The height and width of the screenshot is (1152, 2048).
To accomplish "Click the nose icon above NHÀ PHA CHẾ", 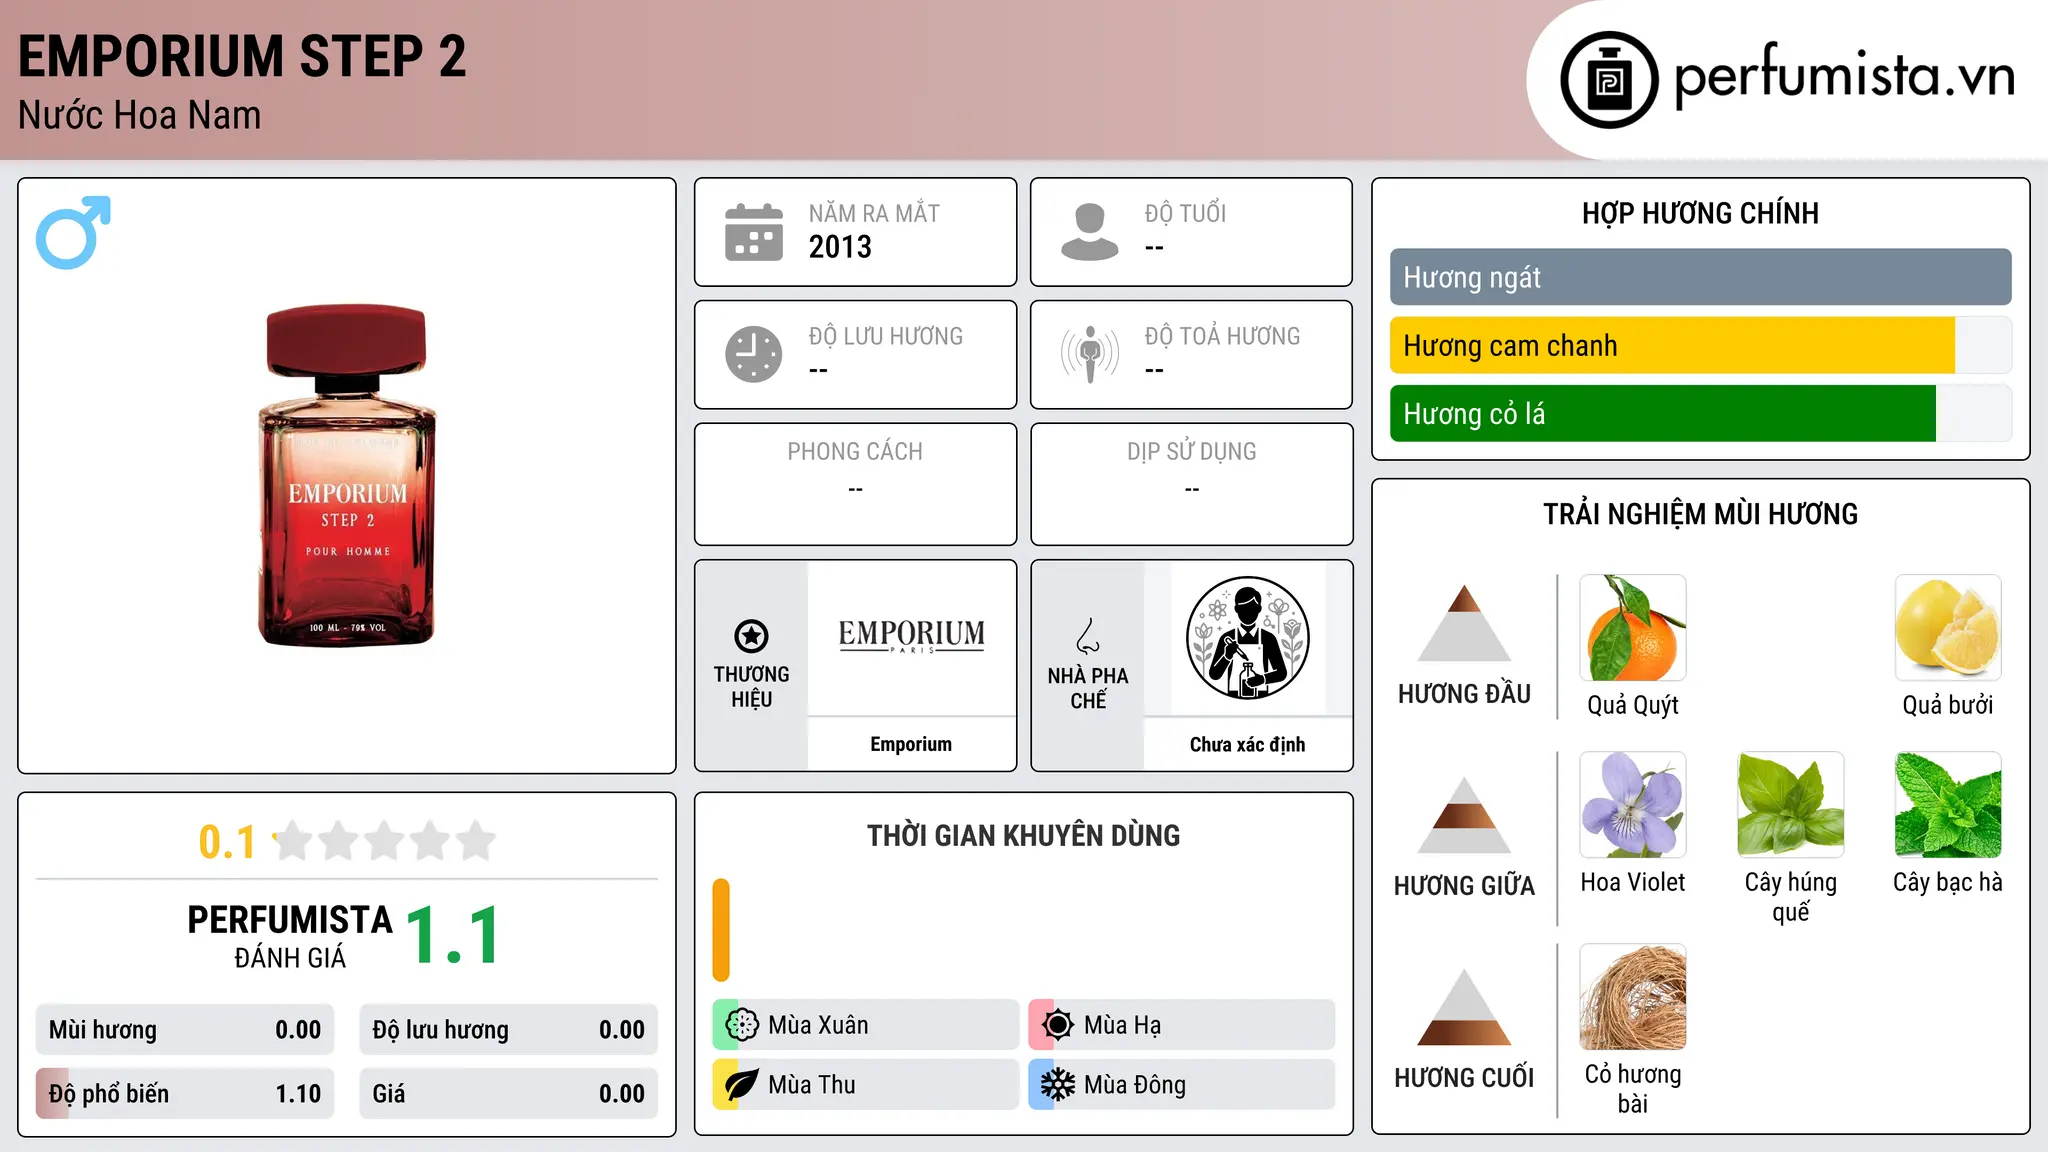I will tap(1088, 636).
